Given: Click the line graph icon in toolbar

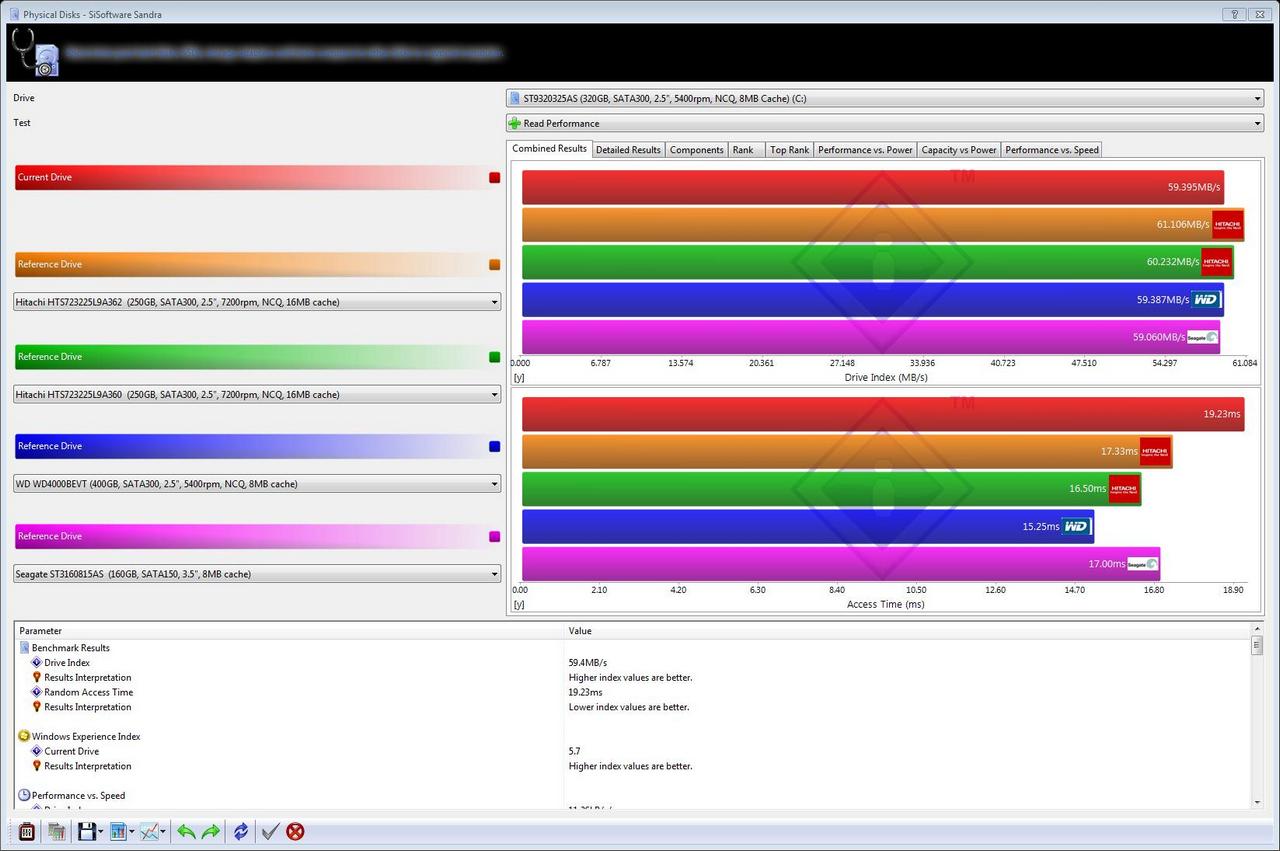Looking at the screenshot, I should [149, 831].
